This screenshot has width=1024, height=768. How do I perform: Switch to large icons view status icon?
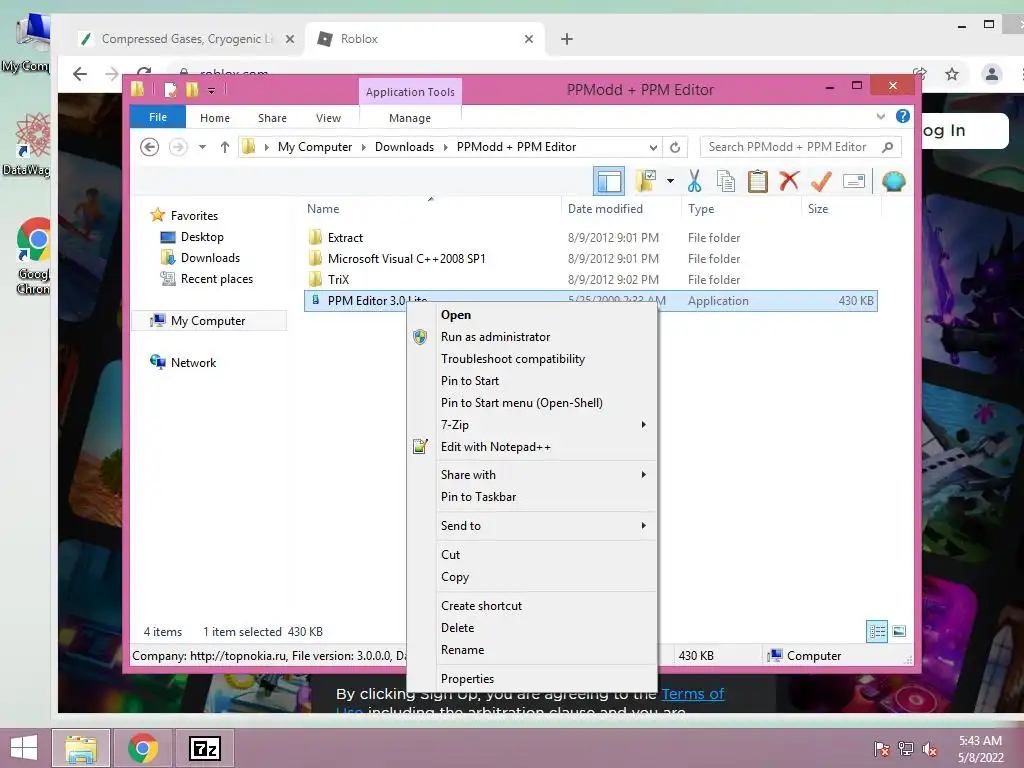[899, 632]
